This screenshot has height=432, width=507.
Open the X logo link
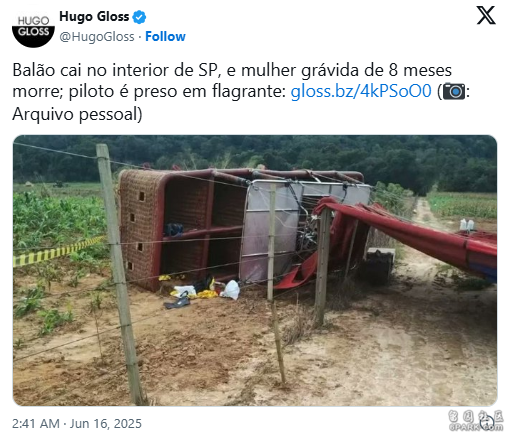coord(486,15)
